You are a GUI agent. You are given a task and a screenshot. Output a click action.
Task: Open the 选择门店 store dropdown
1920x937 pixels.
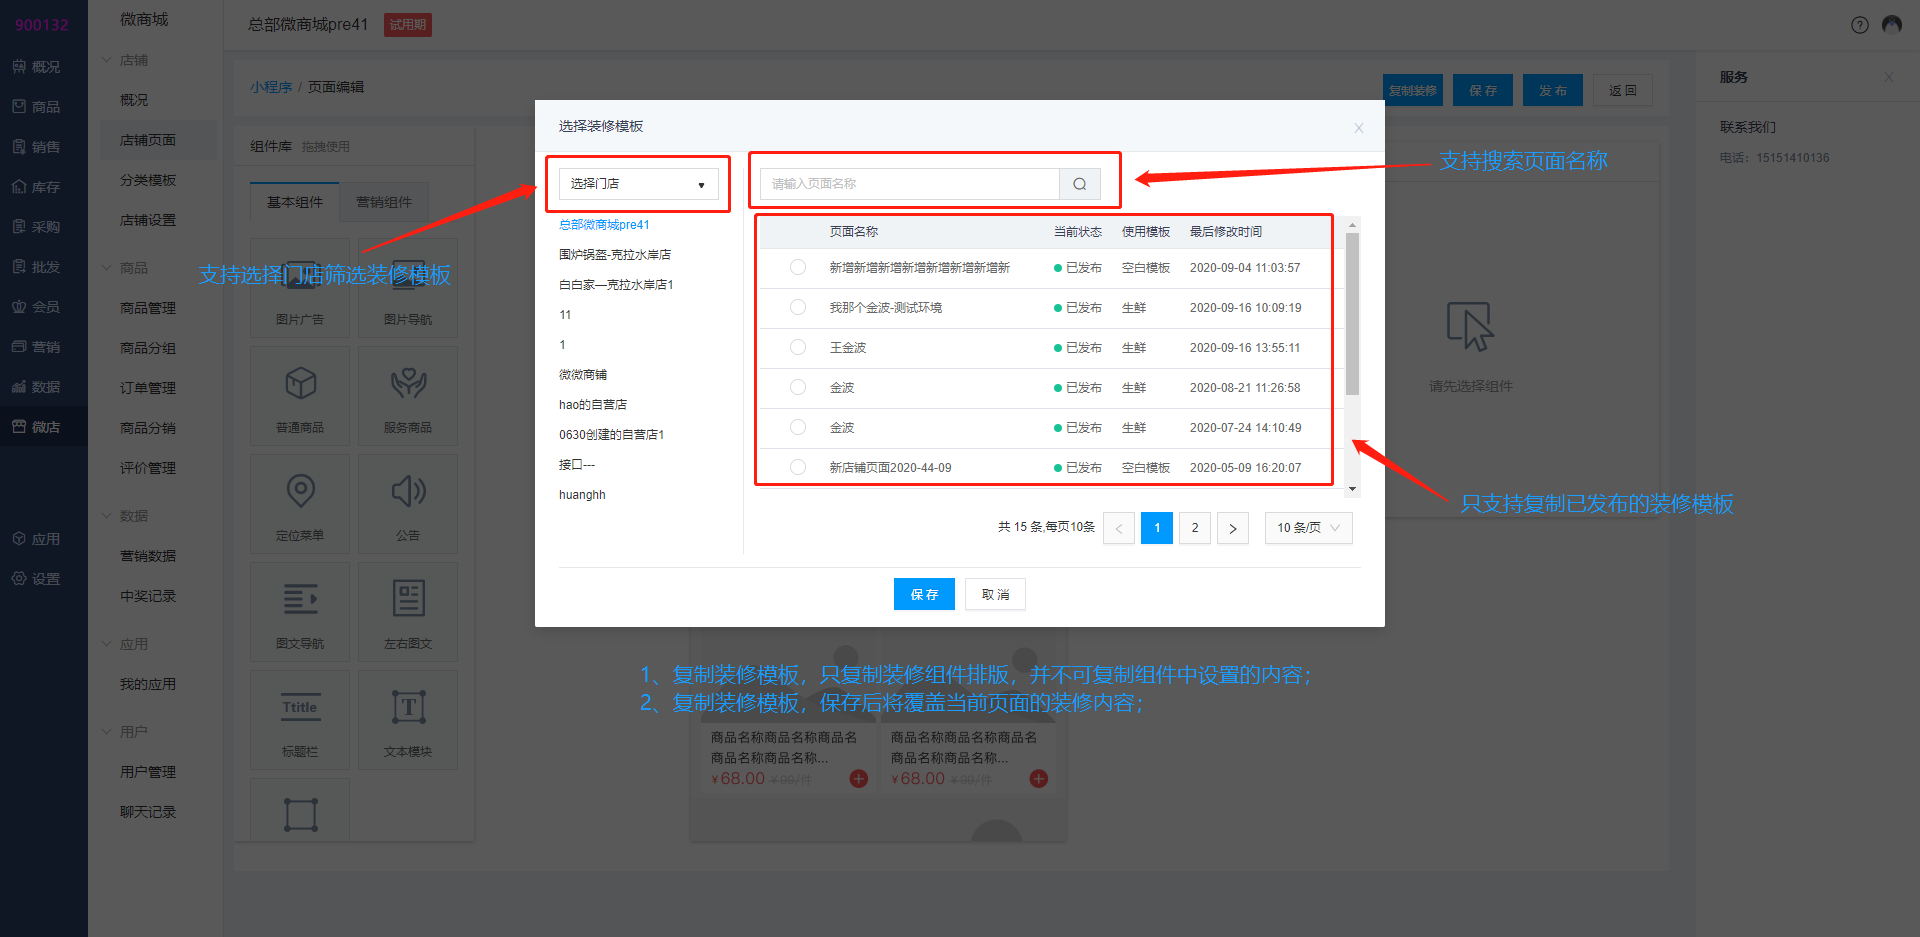click(x=638, y=184)
